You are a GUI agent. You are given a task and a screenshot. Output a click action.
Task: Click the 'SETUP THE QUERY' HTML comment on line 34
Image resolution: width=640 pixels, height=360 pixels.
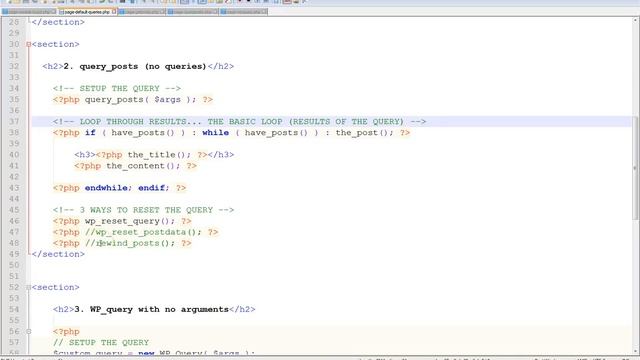tap(117, 88)
